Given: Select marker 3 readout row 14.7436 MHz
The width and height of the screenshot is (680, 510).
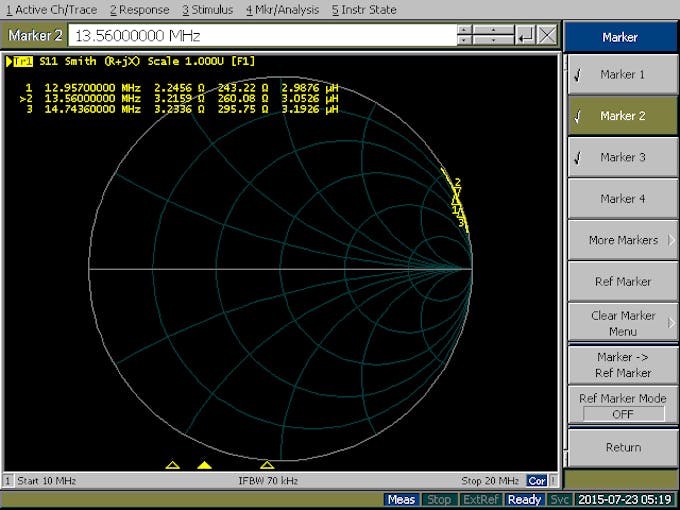Looking at the screenshot, I should click(x=181, y=109).
